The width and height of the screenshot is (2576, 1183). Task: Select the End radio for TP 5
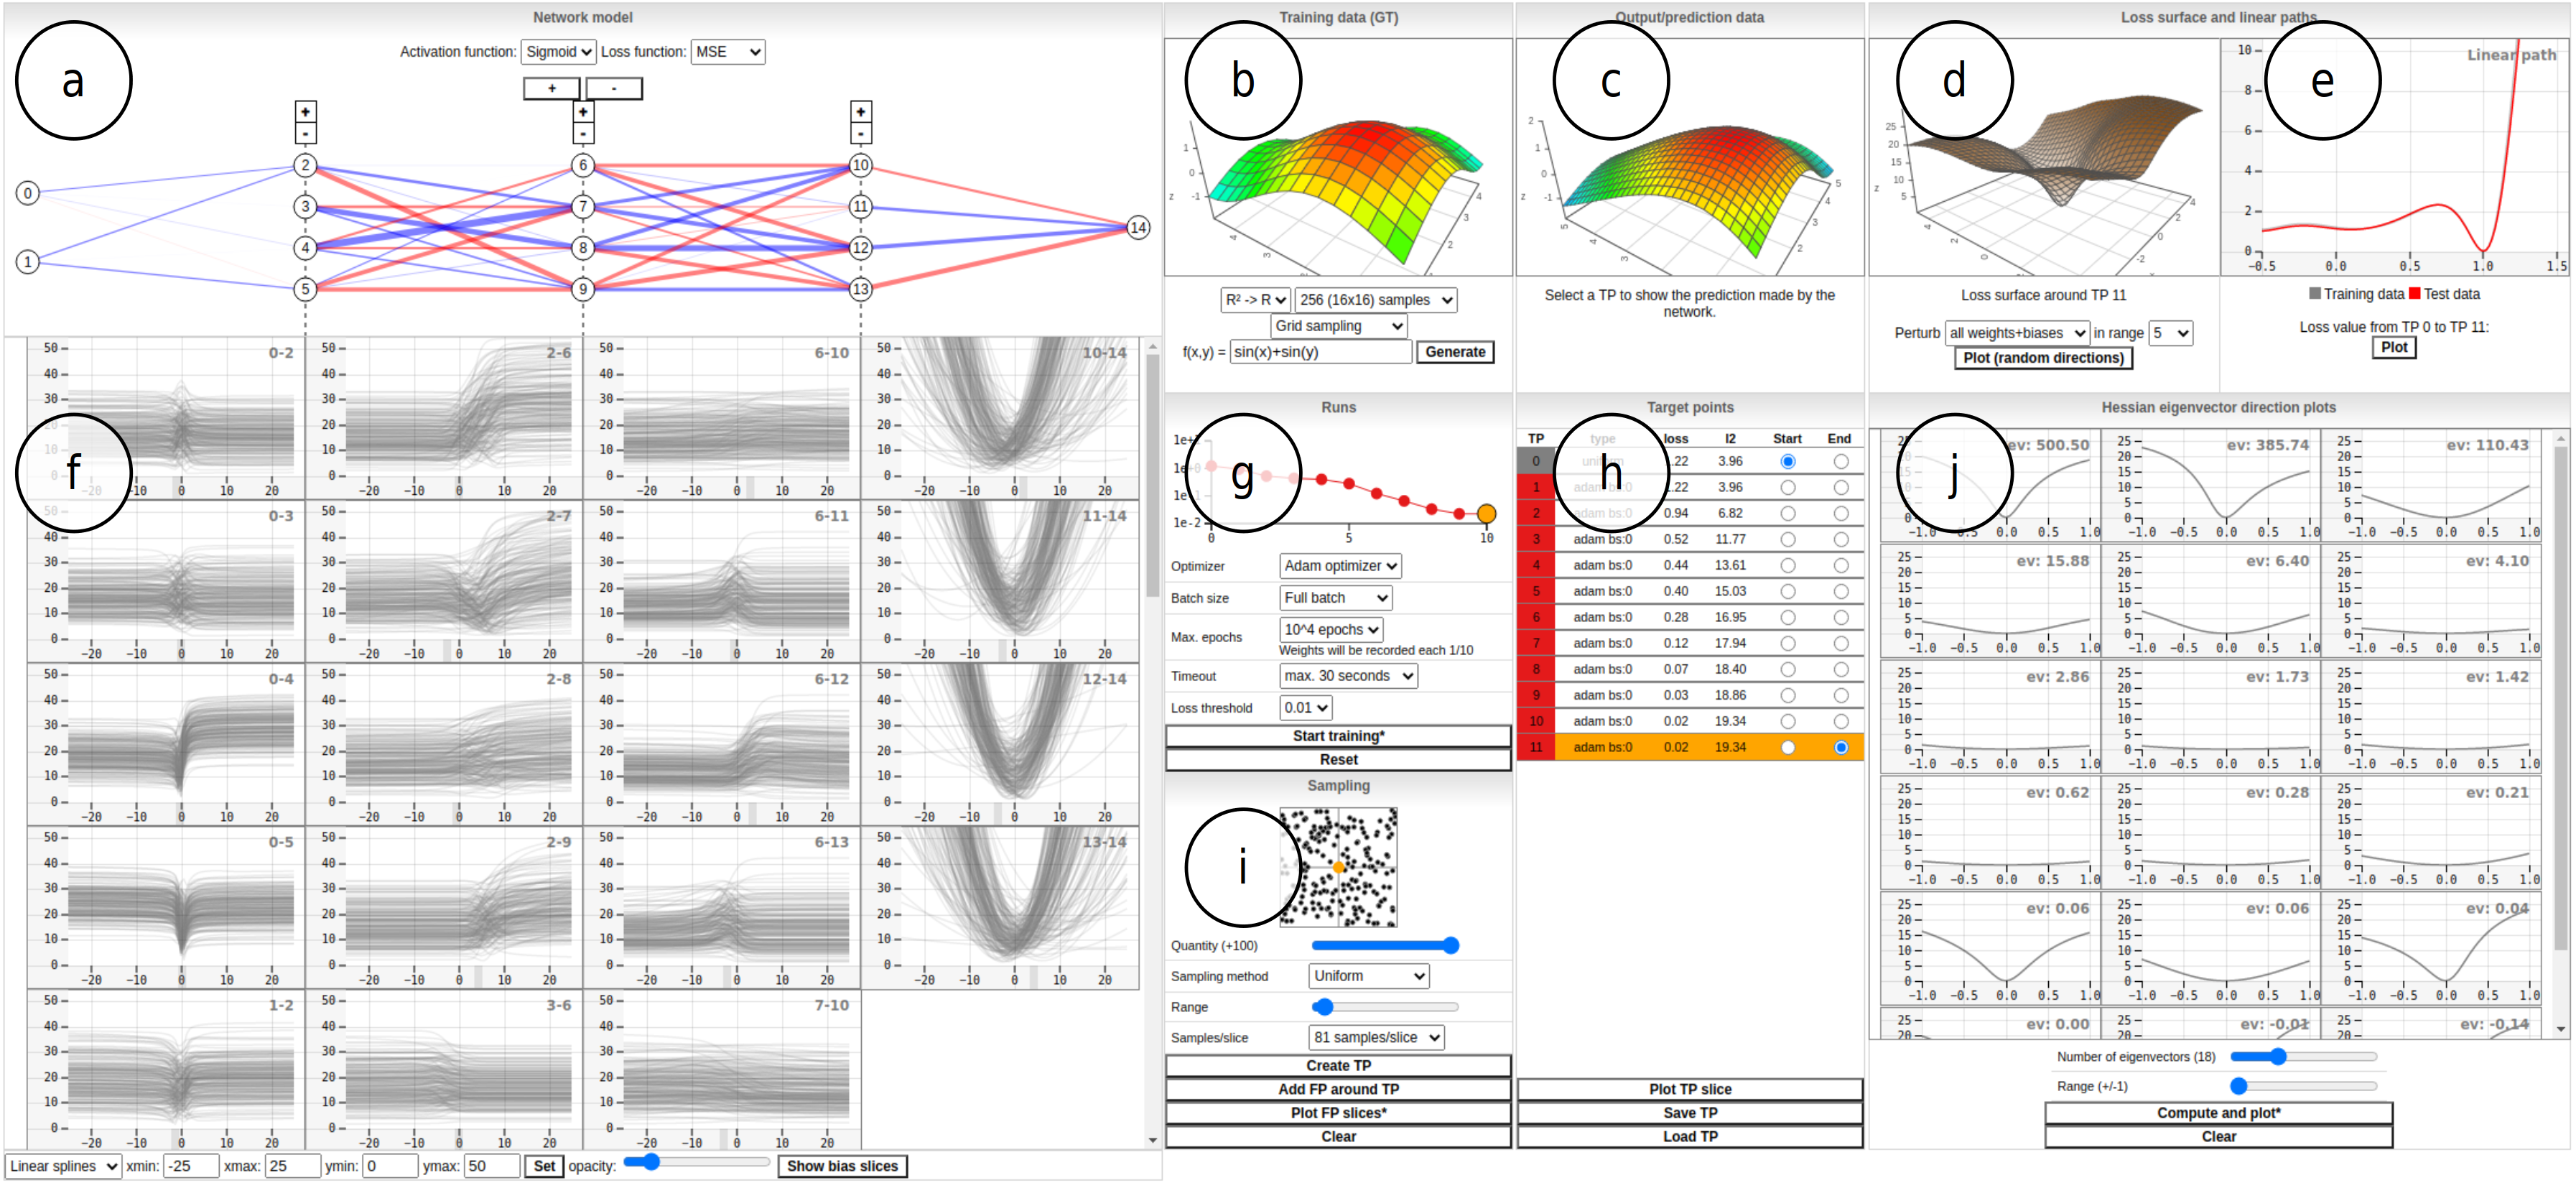(x=1840, y=592)
